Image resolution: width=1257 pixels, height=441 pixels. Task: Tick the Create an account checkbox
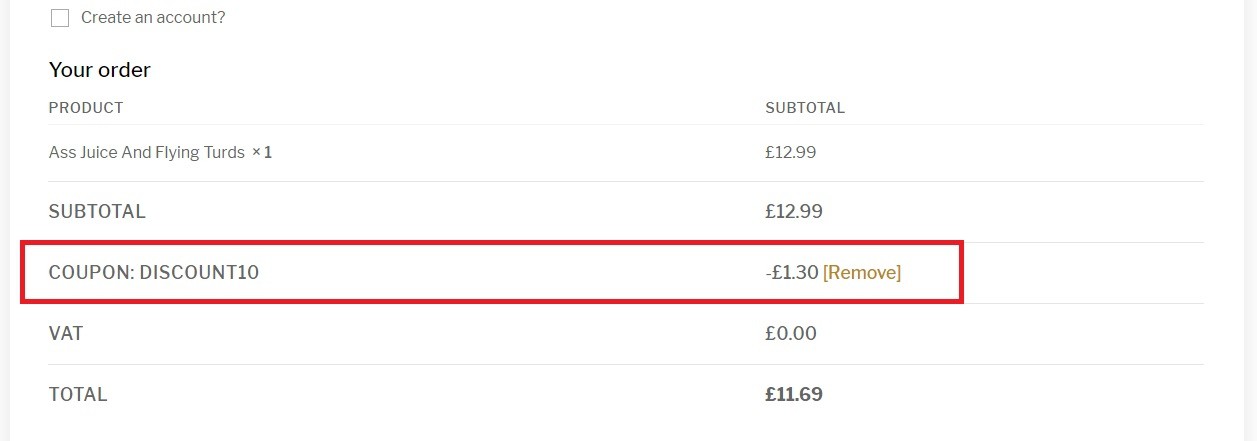pyautogui.click(x=60, y=18)
